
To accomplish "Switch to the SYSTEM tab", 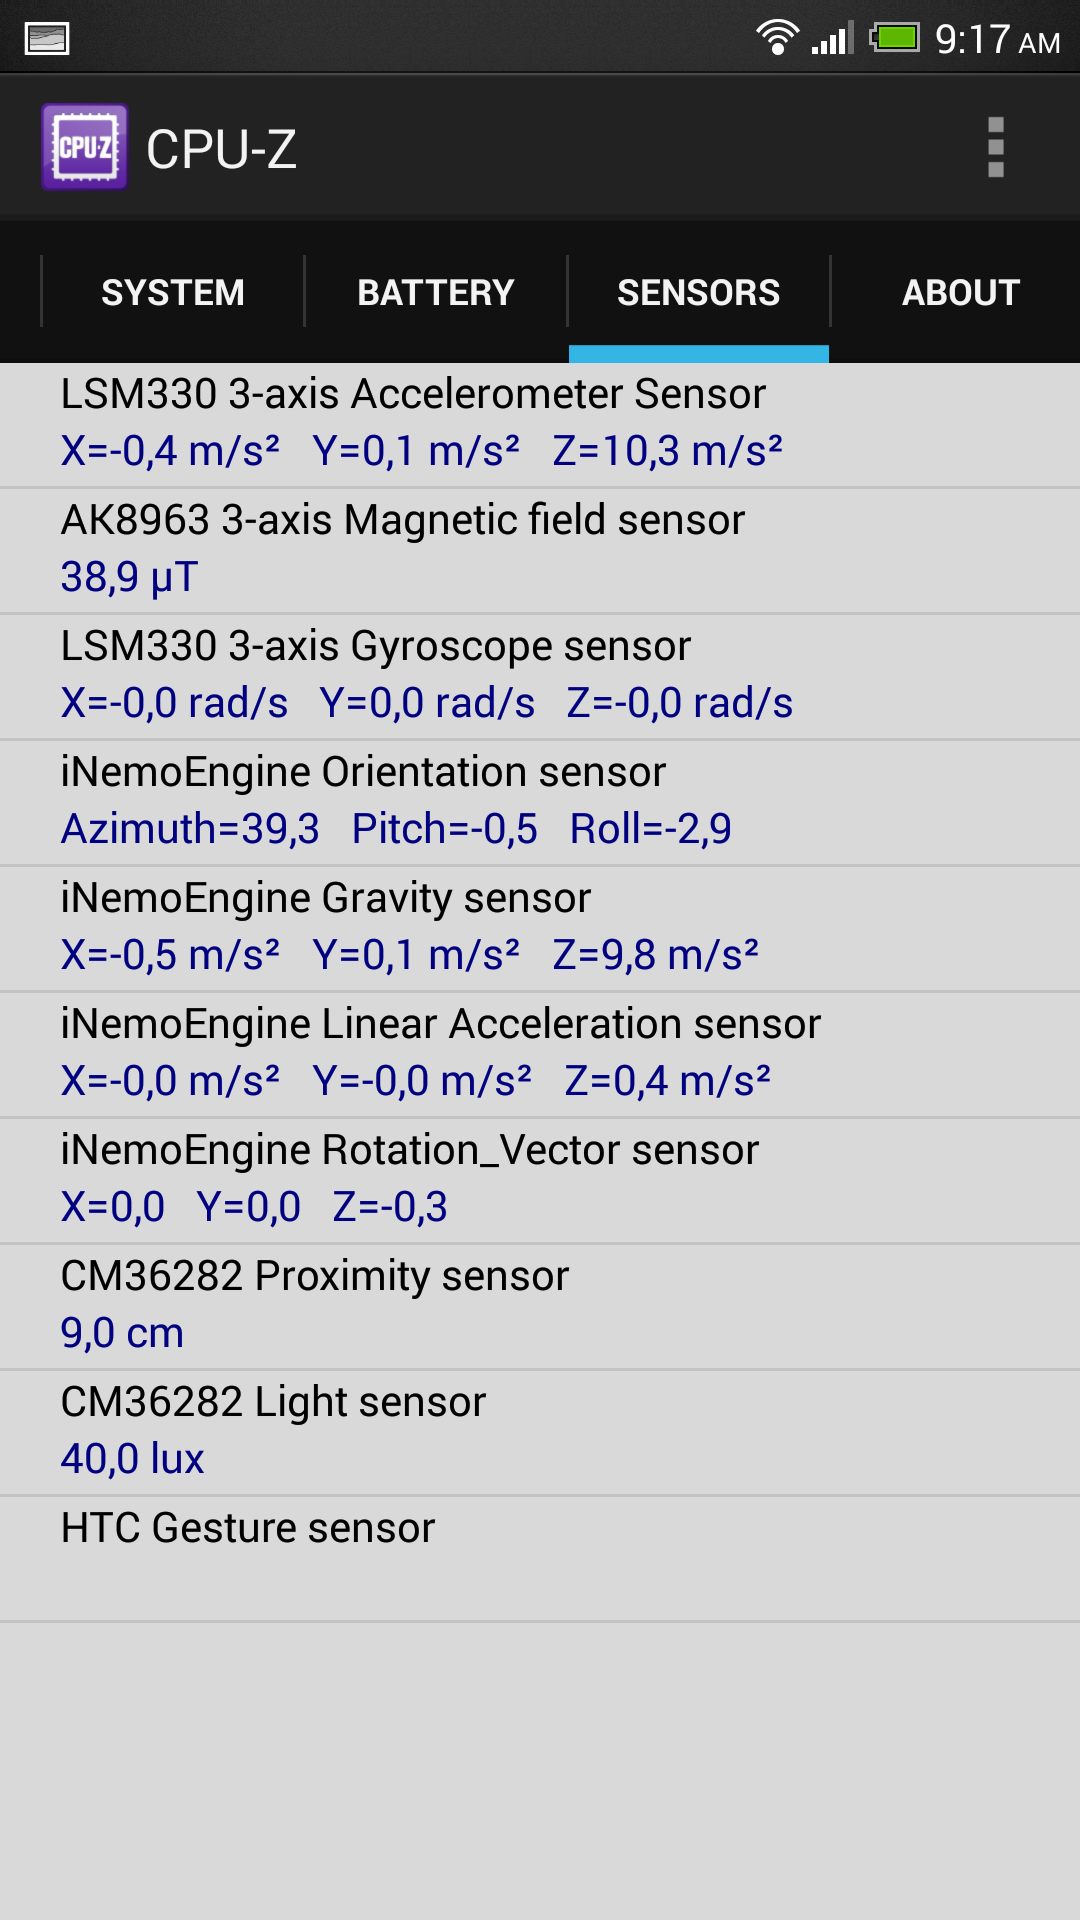I will [x=173, y=292].
